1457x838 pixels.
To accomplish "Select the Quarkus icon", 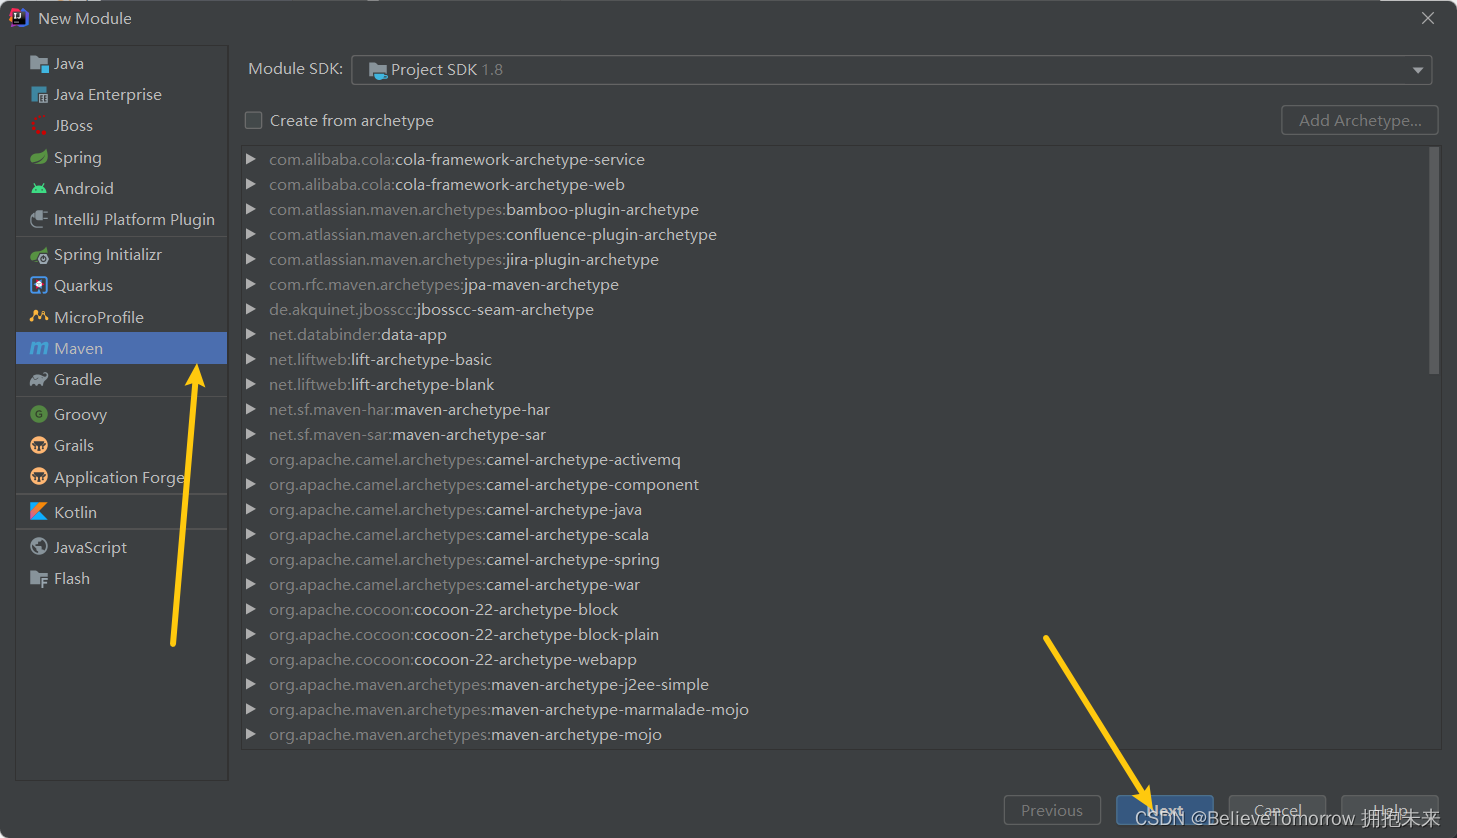I will pyautogui.click(x=39, y=286).
